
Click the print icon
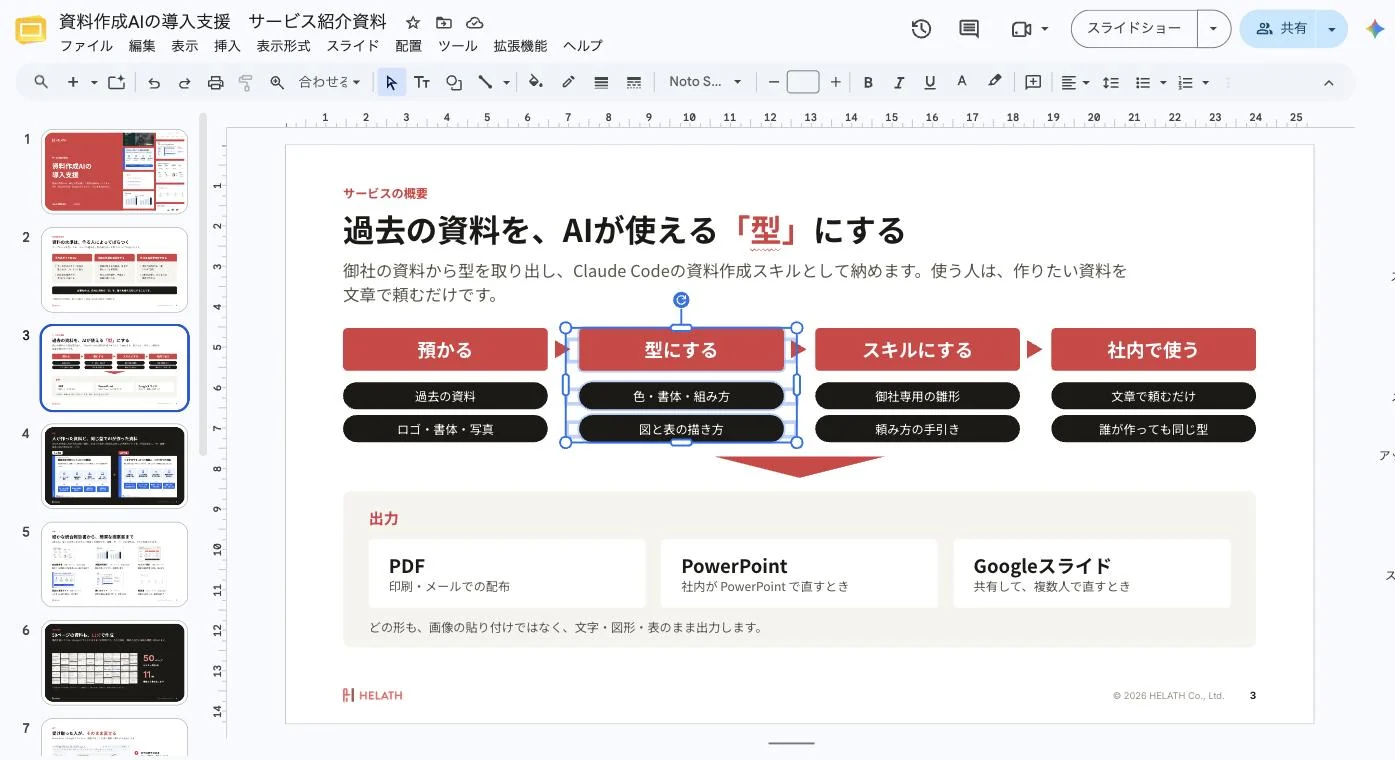[215, 82]
